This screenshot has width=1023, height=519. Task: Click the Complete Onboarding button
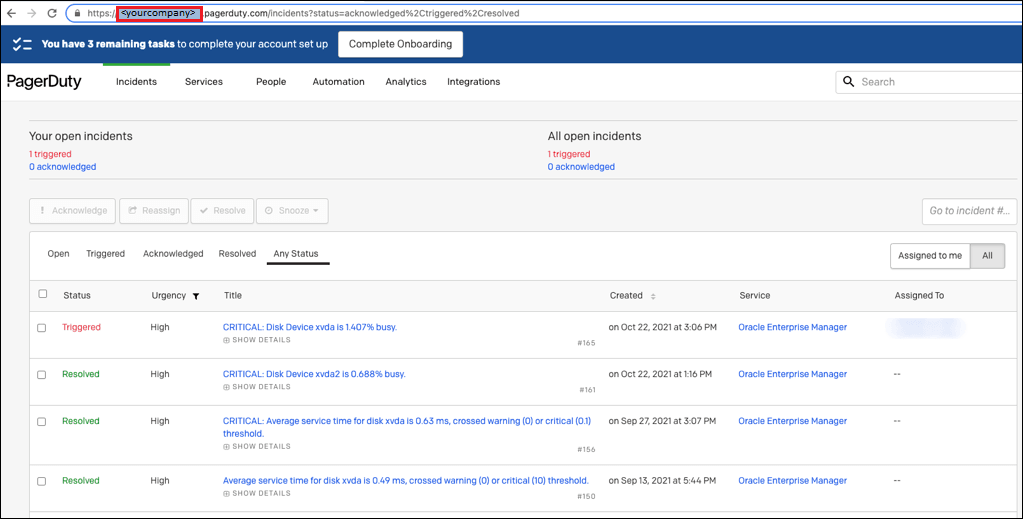click(x=401, y=44)
